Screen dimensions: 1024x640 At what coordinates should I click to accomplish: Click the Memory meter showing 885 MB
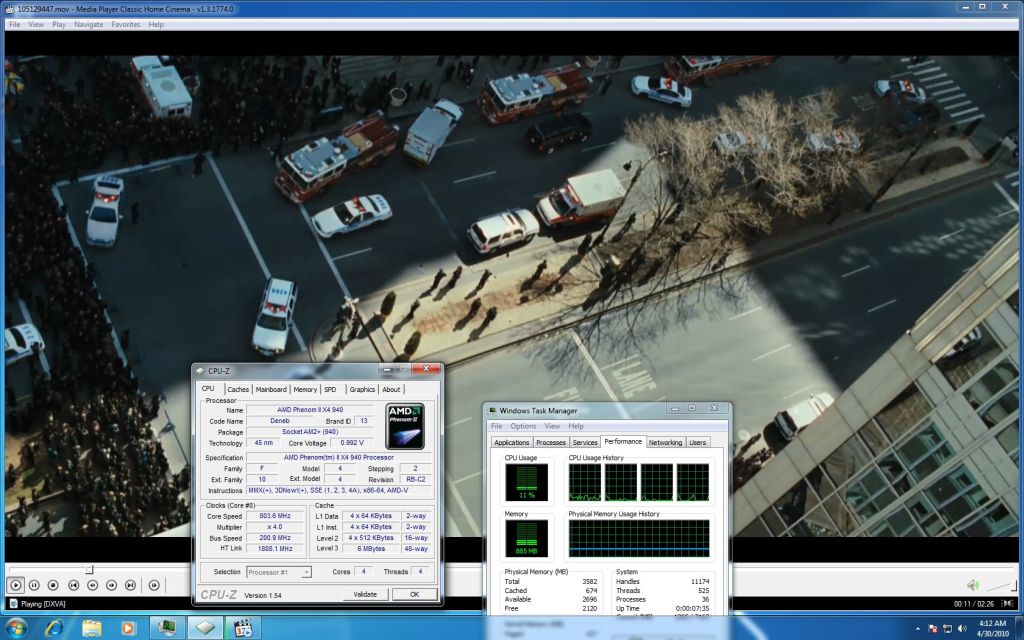point(526,538)
